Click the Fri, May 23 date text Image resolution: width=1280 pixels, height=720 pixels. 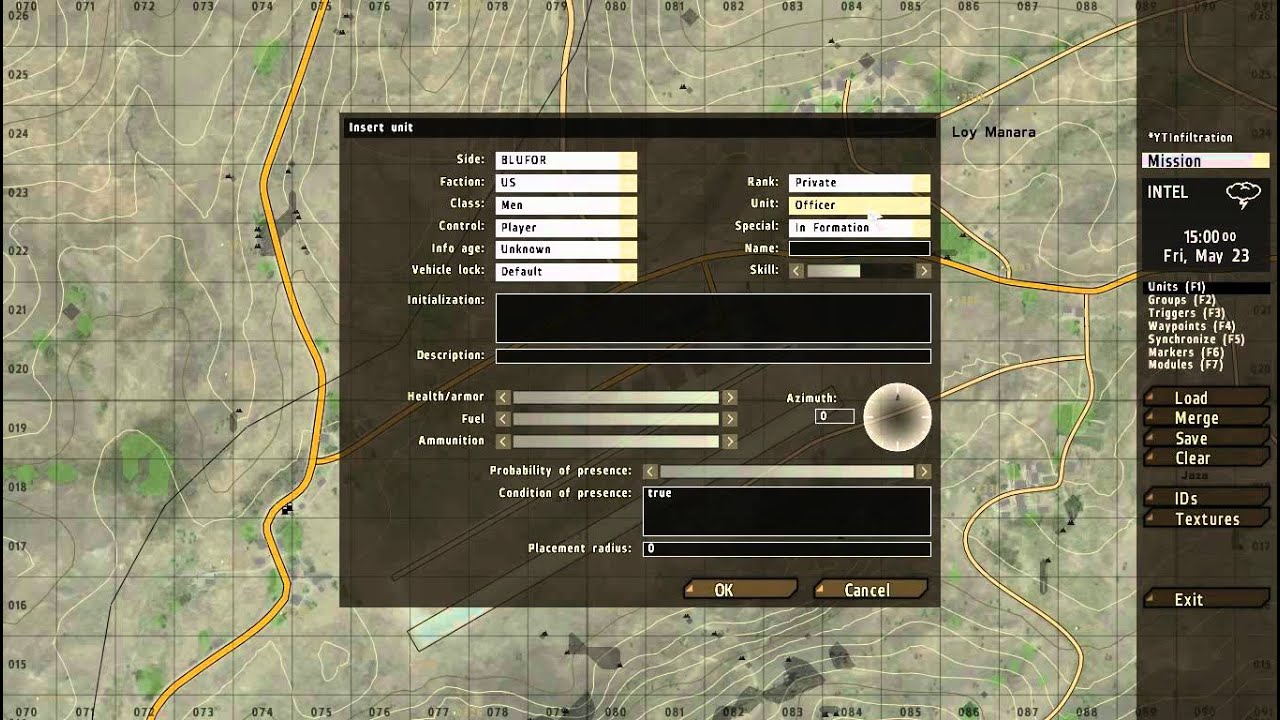coord(1206,256)
